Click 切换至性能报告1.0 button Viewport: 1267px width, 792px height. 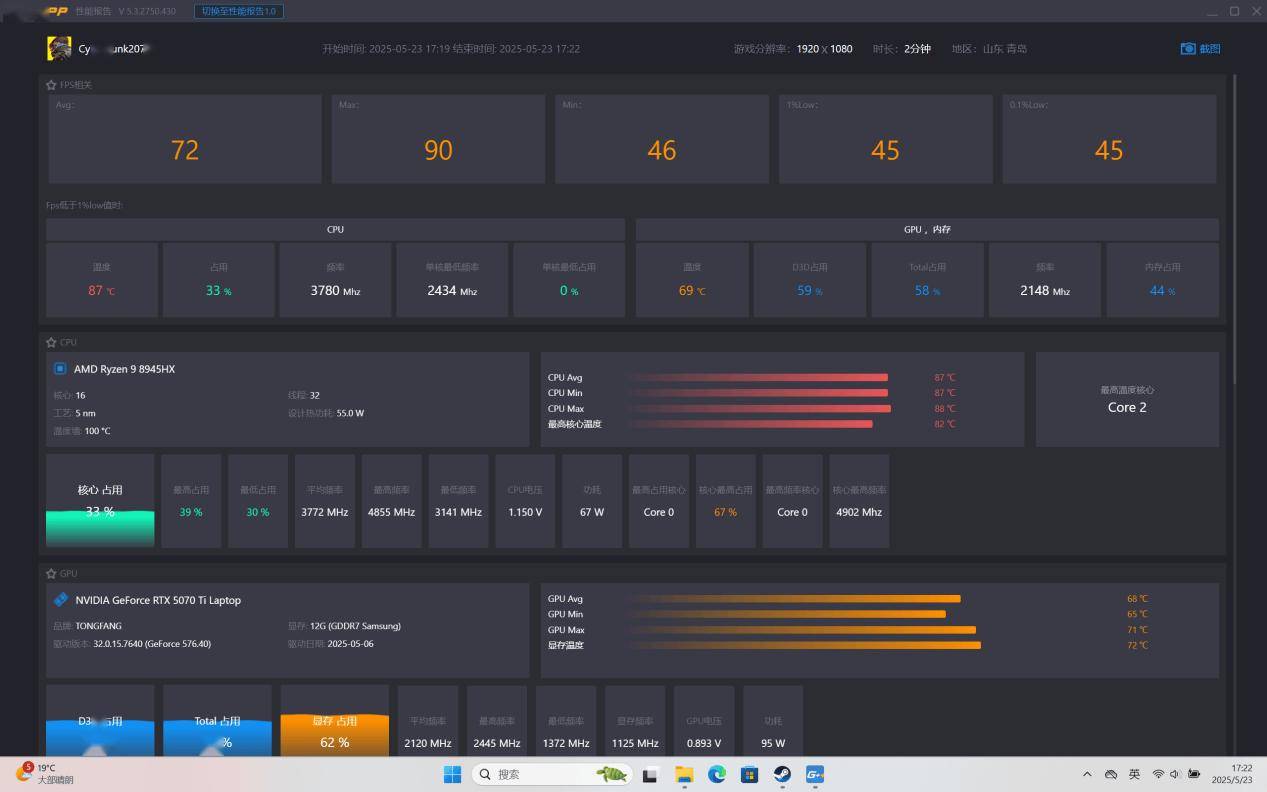point(239,11)
